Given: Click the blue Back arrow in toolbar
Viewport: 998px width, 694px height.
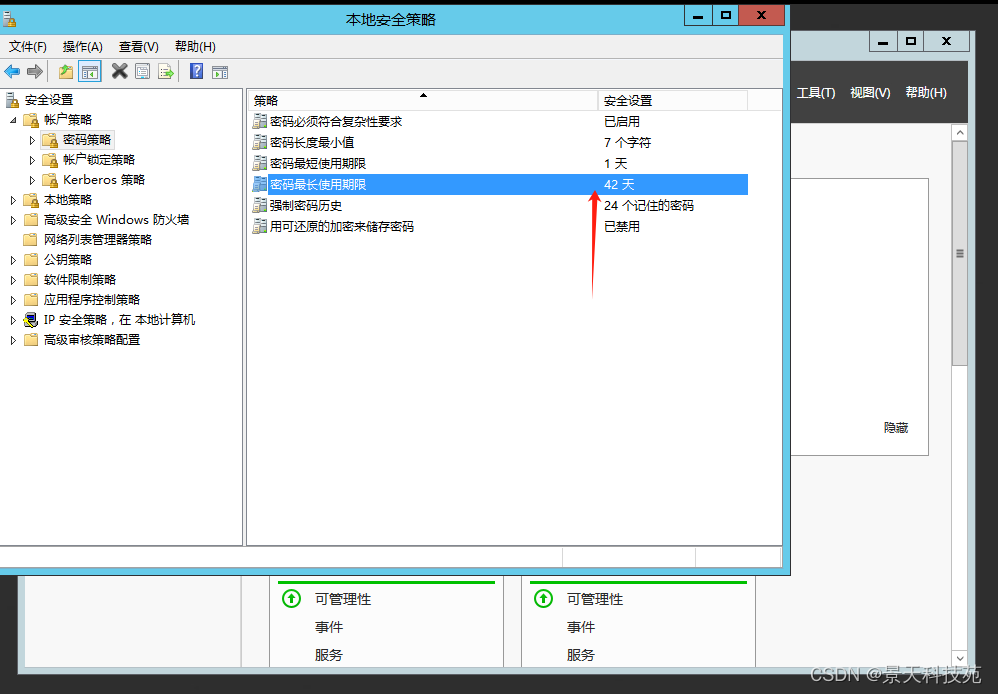Looking at the screenshot, I should [x=12, y=72].
